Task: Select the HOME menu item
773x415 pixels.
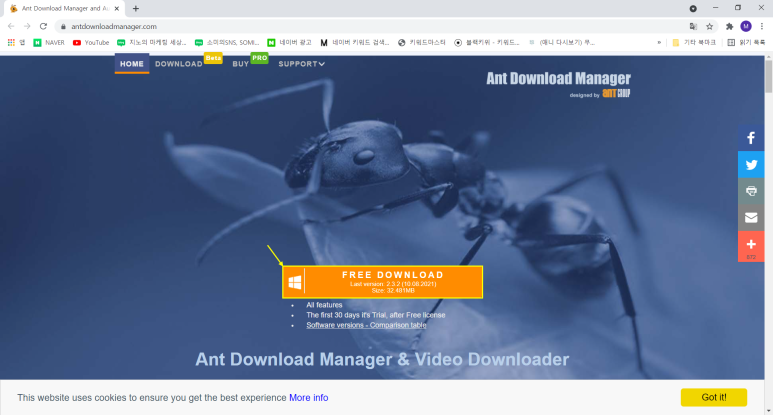Action: 132,64
